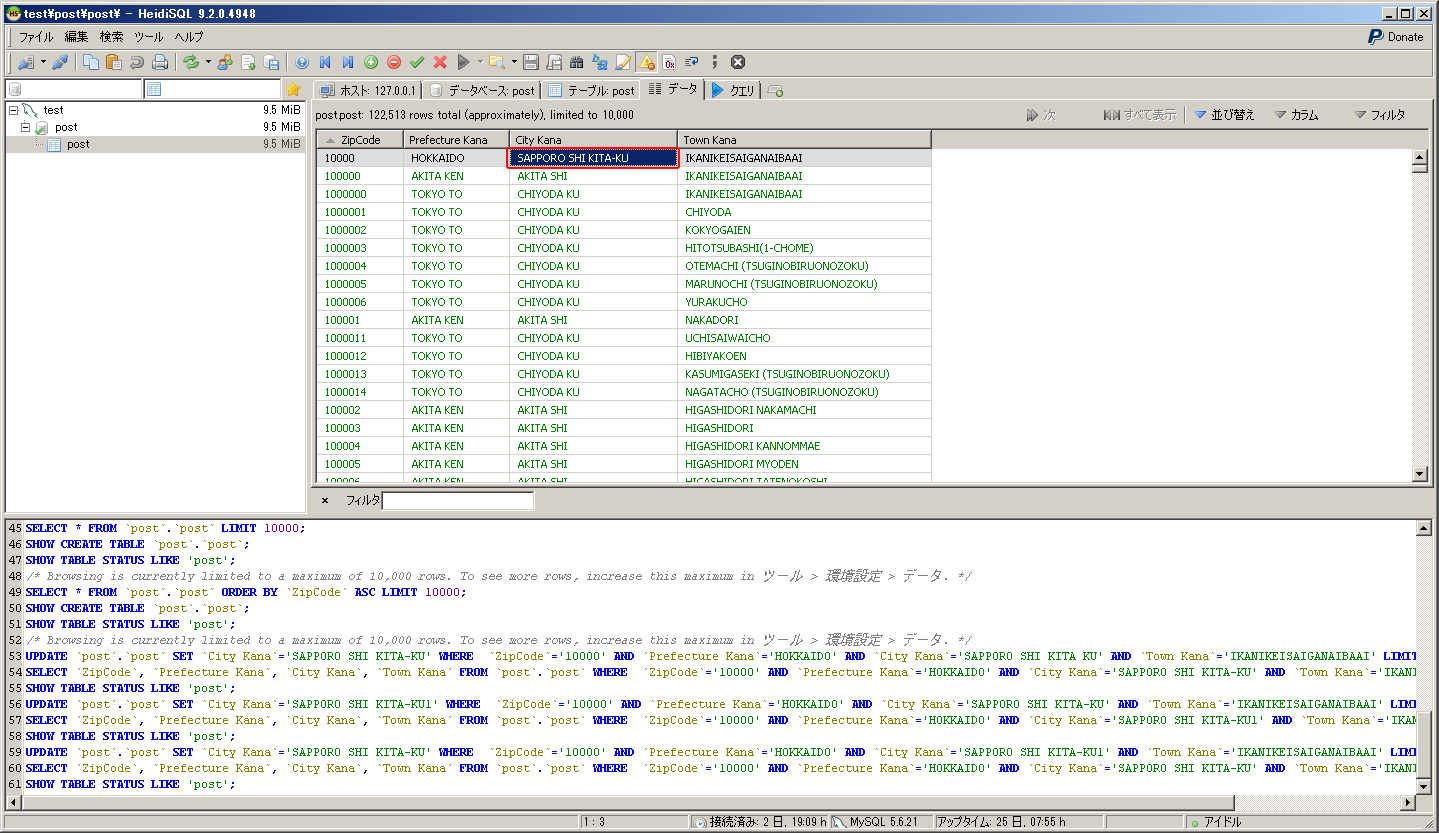
Task: Open the dropdown arrow beside refresh icon
Action: [x=208, y=62]
